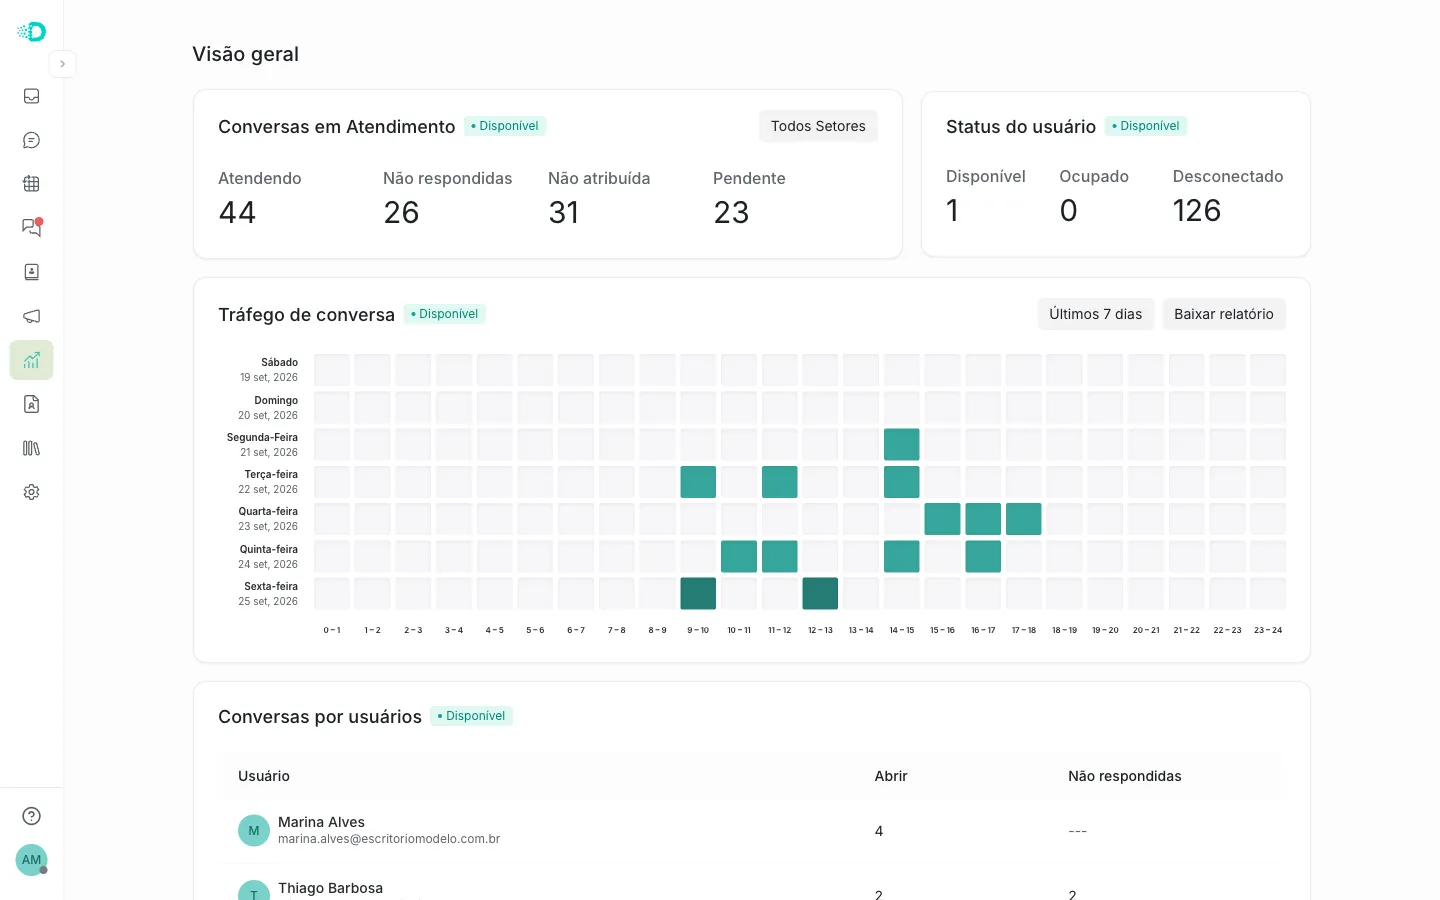Click the Ocupado count 0
Image resolution: width=1440 pixels, height=900 pixels.
[1068, 210]
